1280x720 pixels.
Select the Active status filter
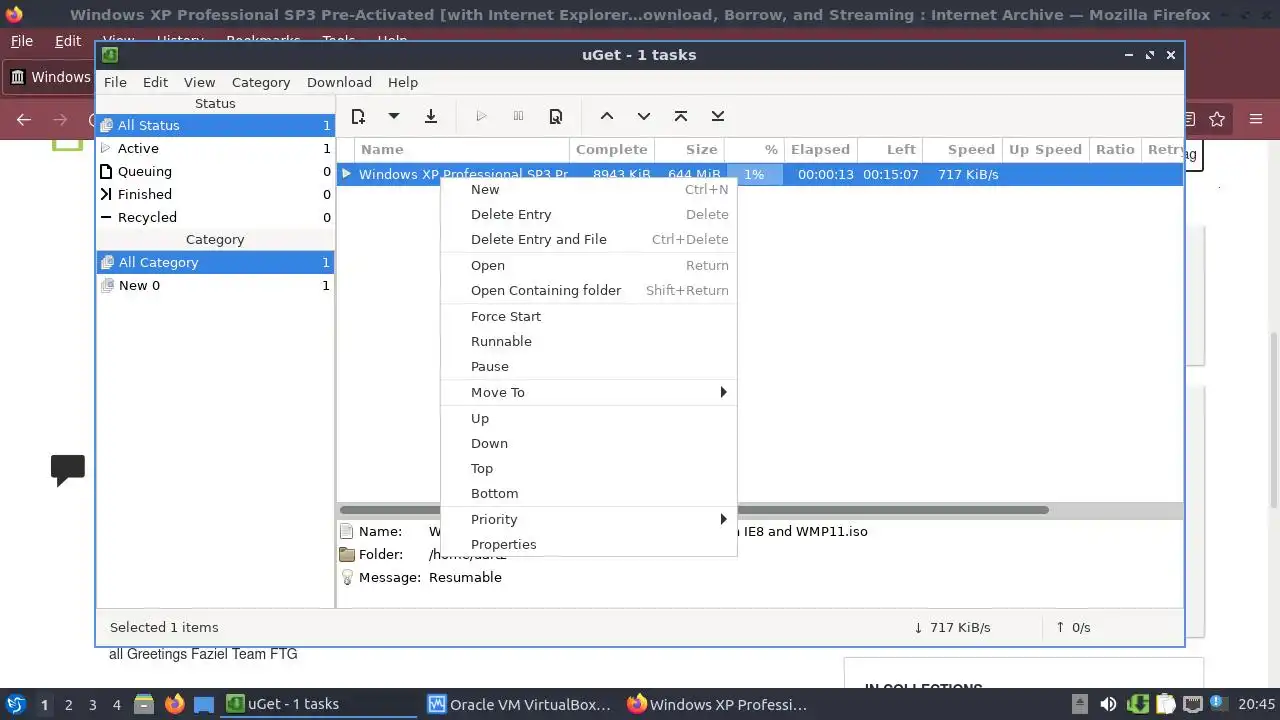pos(215,148)
